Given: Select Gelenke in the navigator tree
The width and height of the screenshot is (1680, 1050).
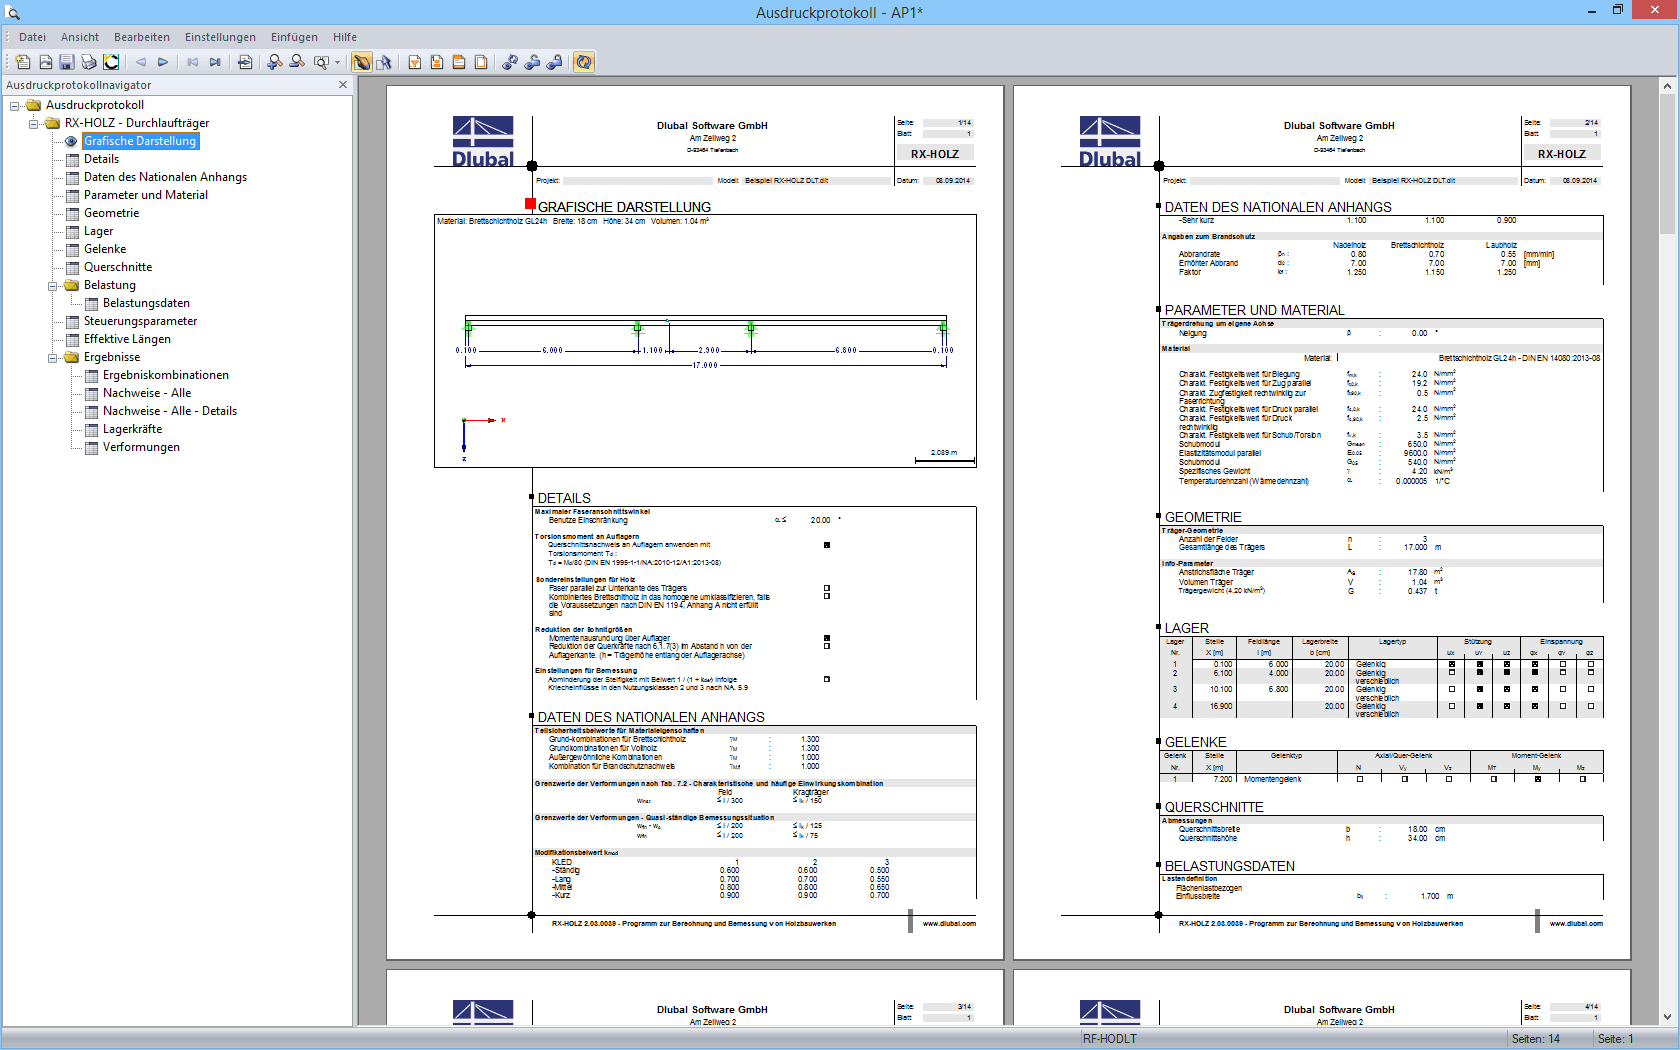Looking at the screenshot, I should (105, 249).
